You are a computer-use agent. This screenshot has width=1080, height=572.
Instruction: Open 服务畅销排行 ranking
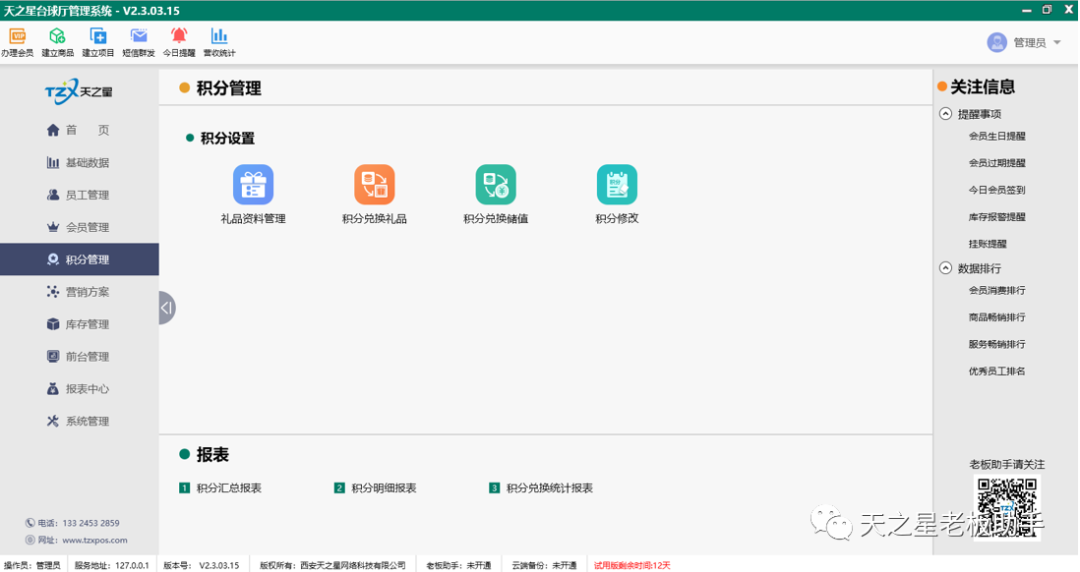click(x=997, y=345)
